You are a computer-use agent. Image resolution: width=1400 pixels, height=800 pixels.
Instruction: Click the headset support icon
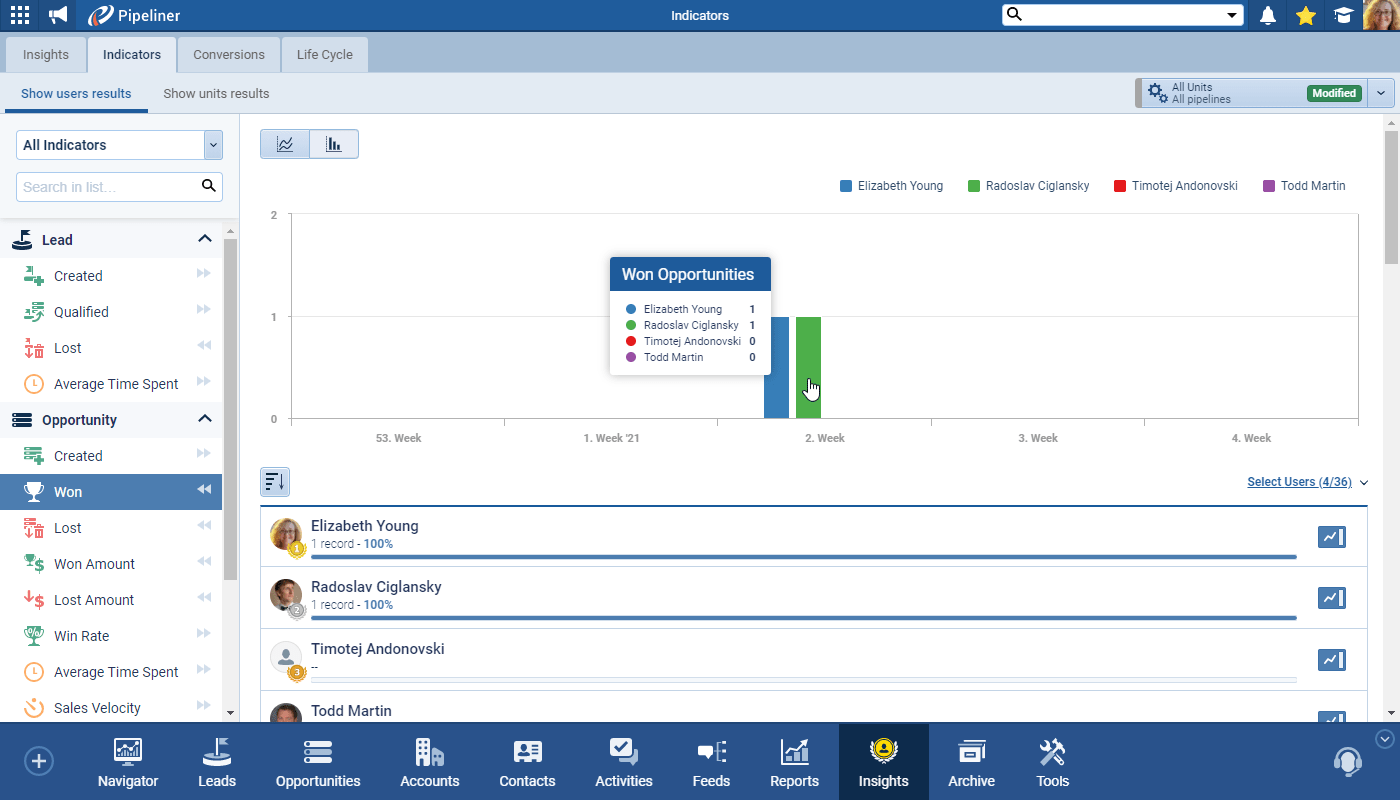(1348, 762)
